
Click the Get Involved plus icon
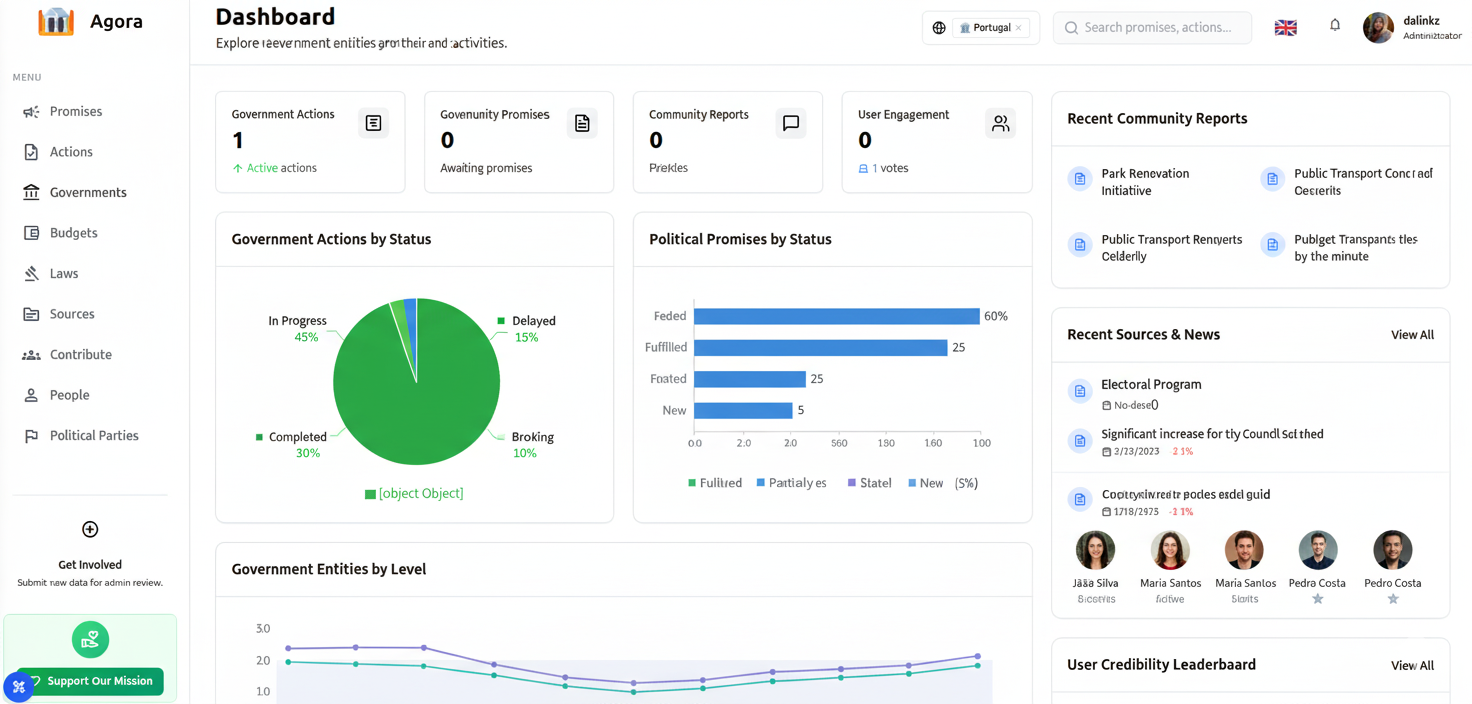click(90, 529)
